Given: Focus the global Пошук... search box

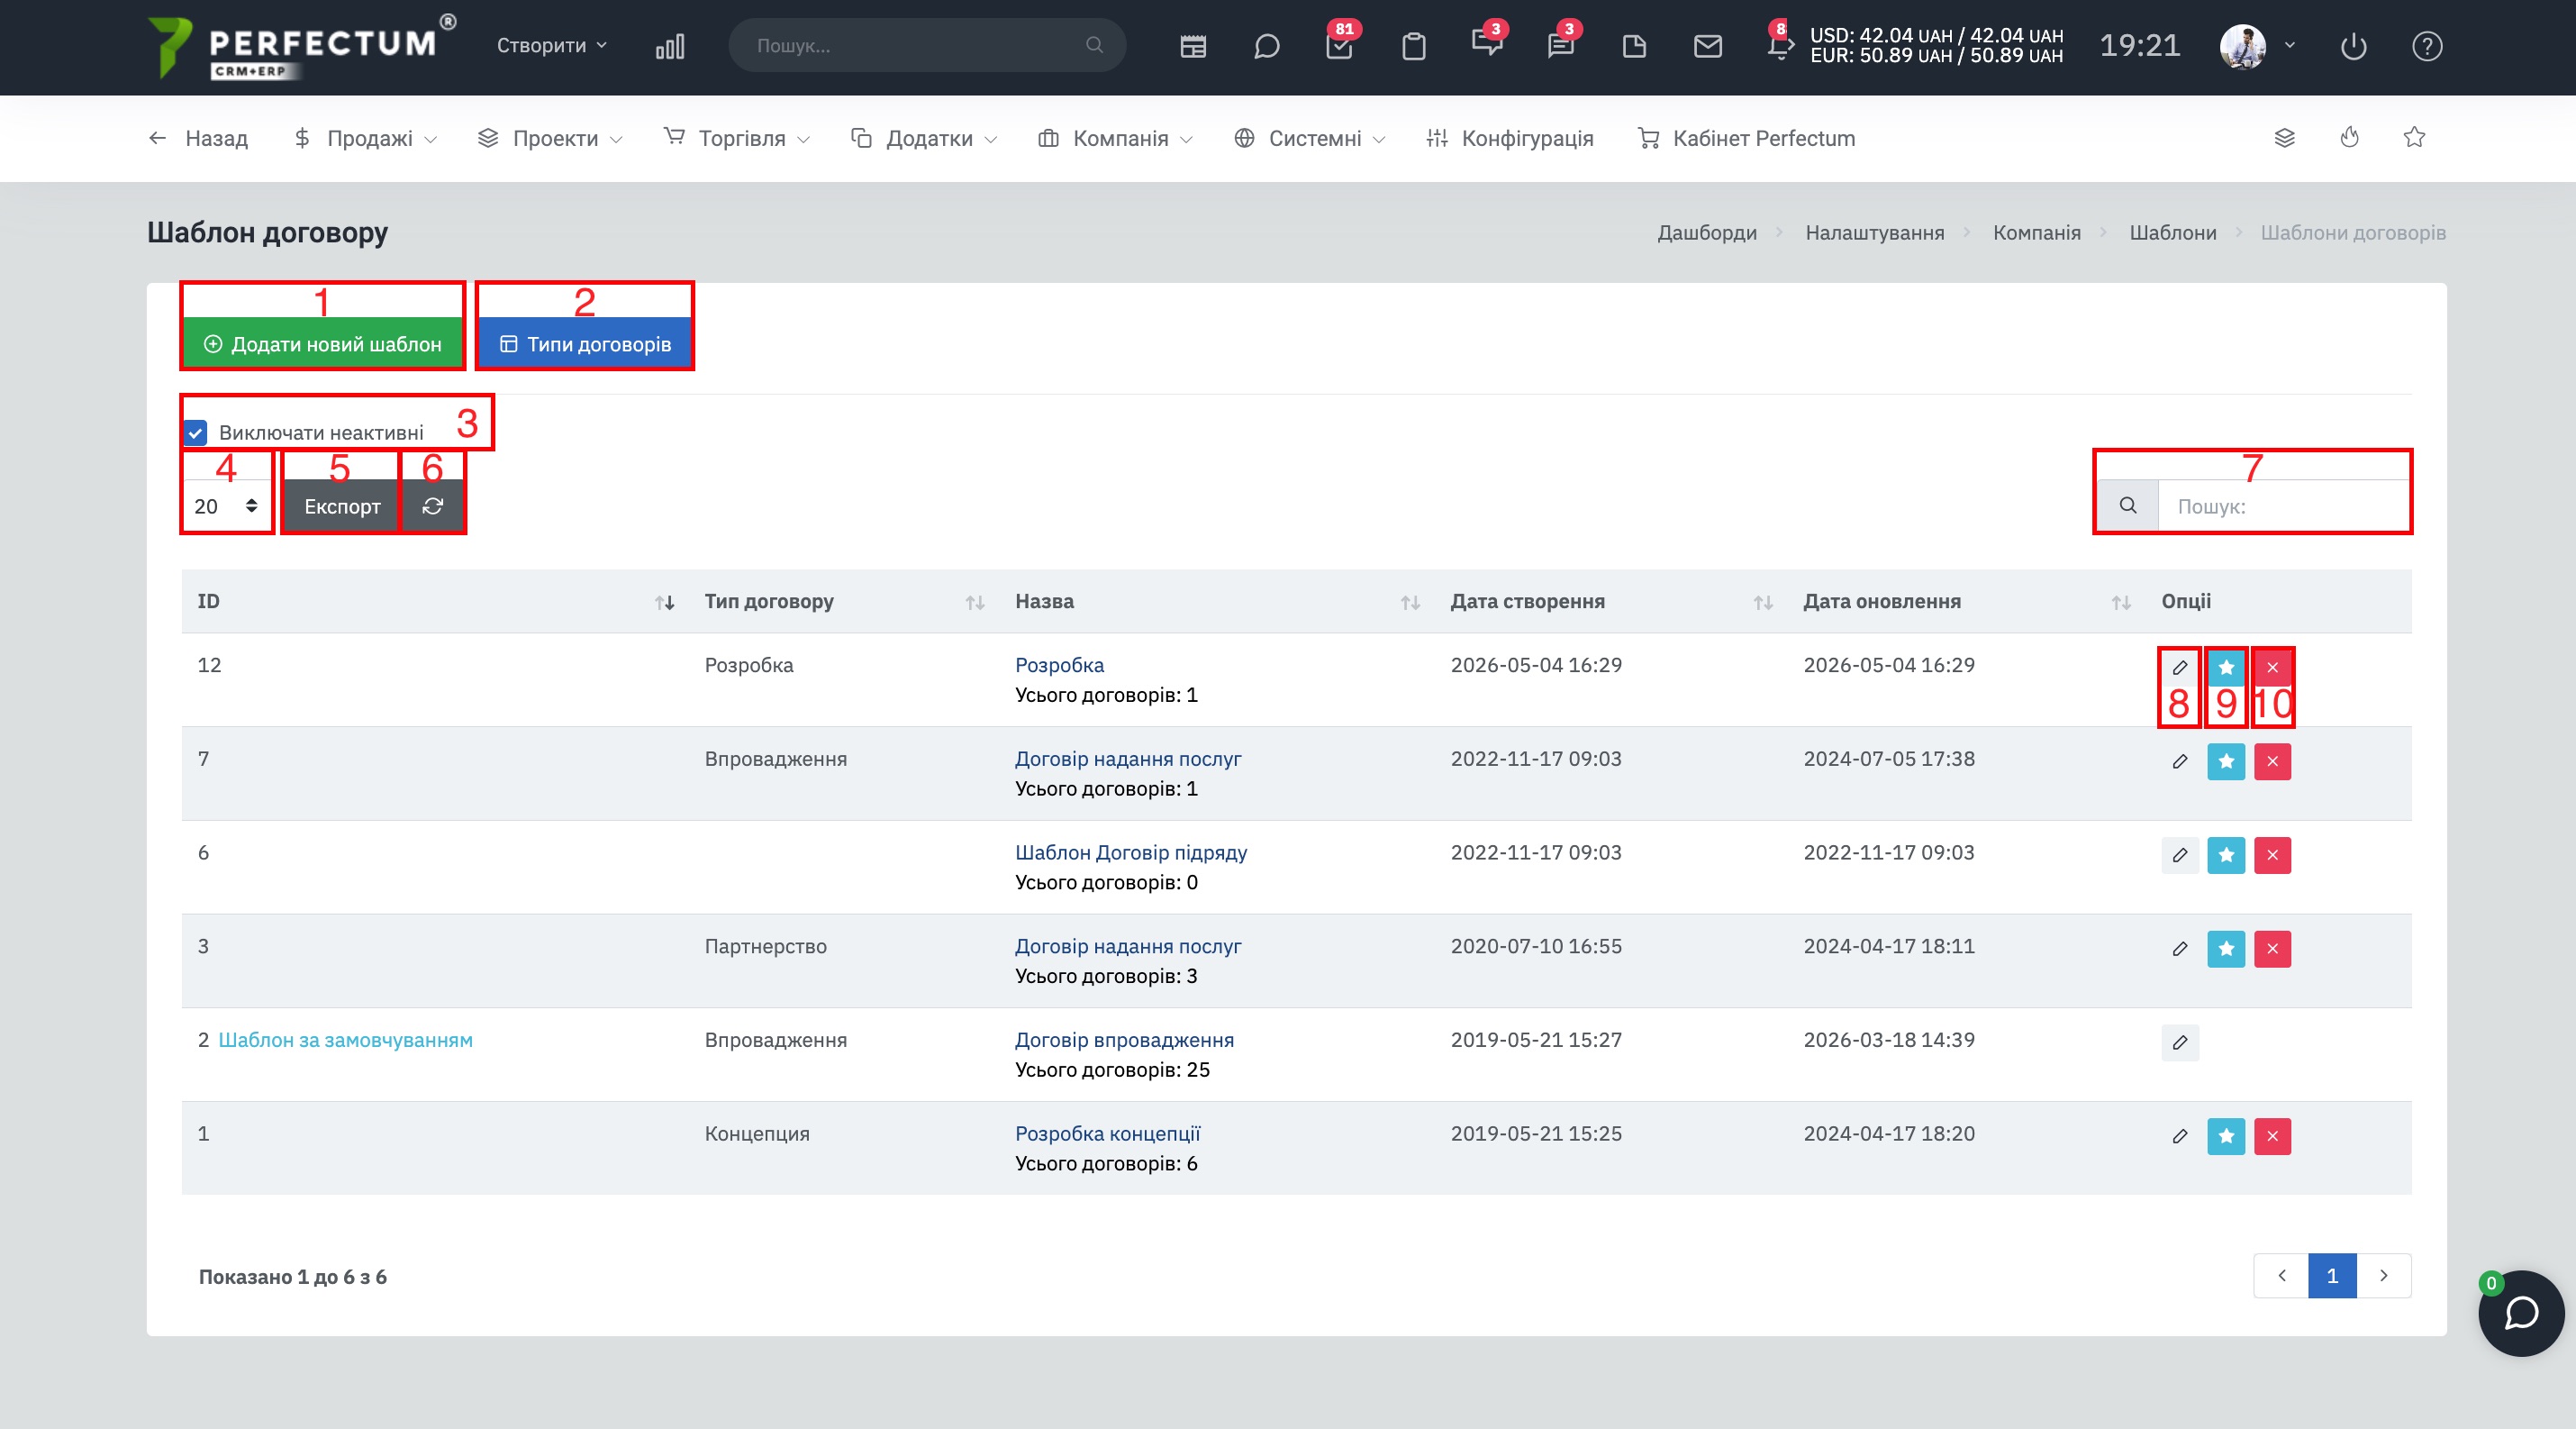Looking at the screenshot, I should click(927, 46).
